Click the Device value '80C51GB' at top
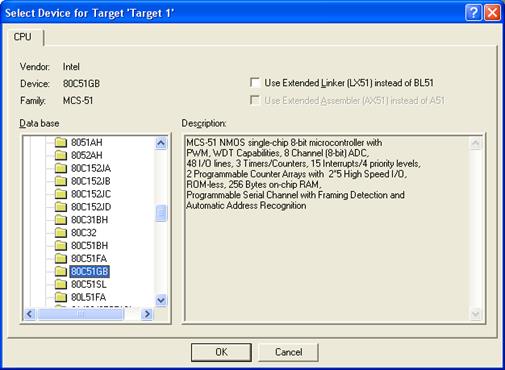Image resolution: width=505 pixels, height=370 pixels. point(81,83)
